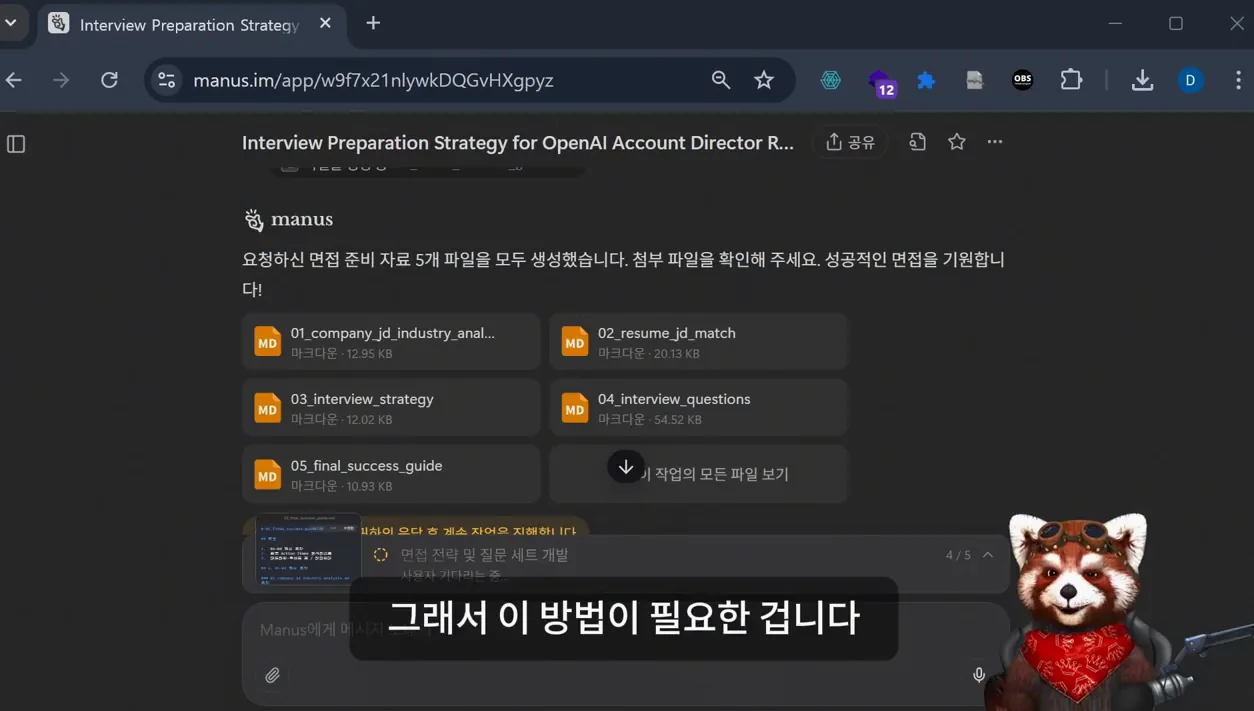The image size is (1254, 711).
Task: Click the address bar URL manus.im
Action: pyautogui.click(x=373, y=81)
